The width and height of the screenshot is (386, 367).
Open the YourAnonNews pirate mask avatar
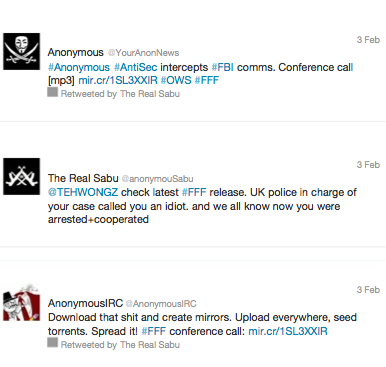click(x=22, y=51)
